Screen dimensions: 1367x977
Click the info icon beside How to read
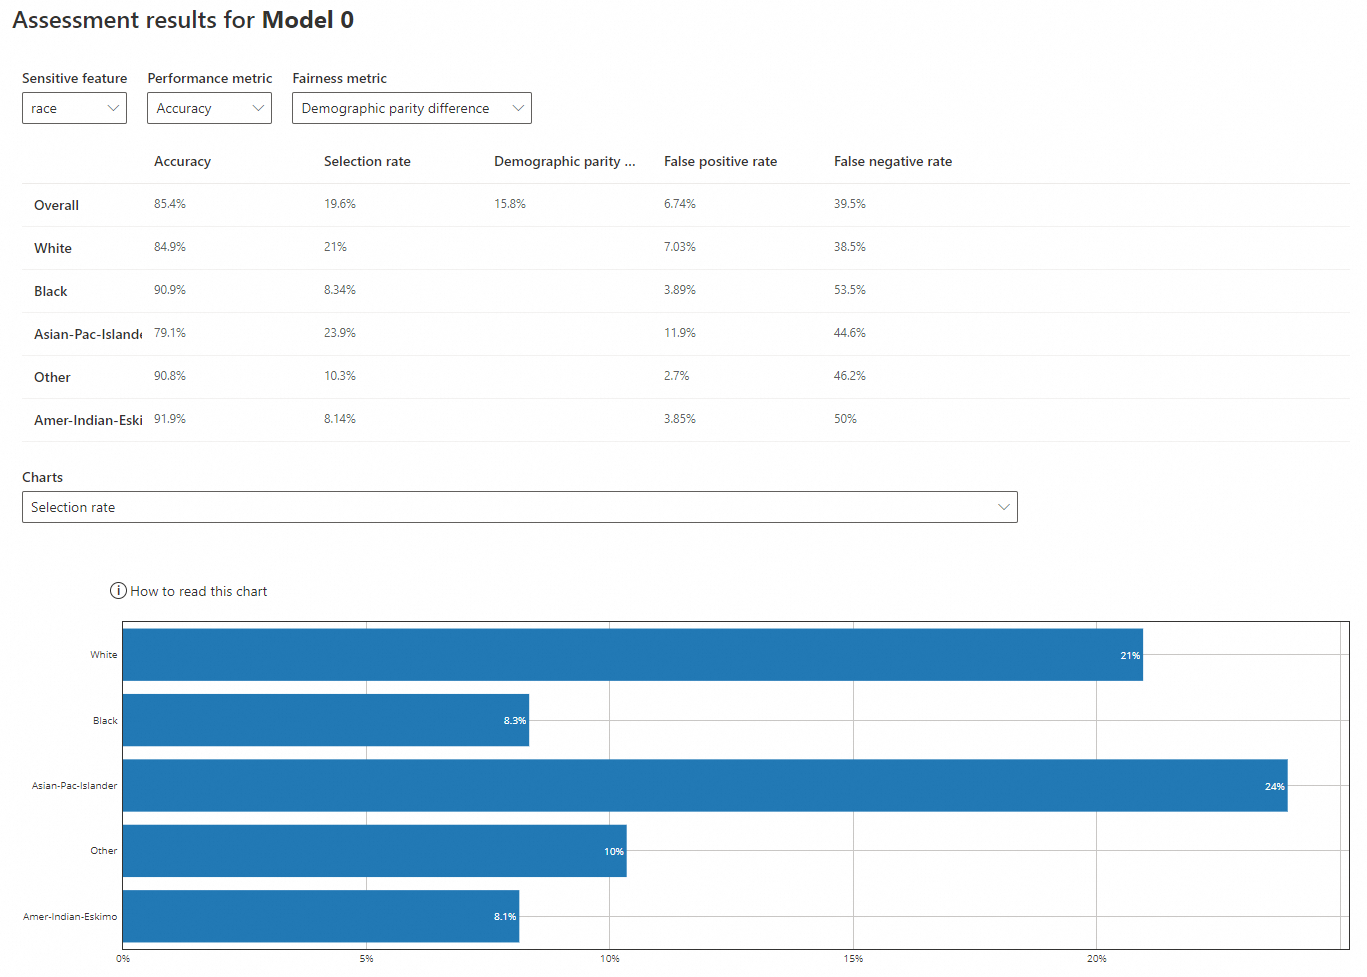tap(118, 591)
